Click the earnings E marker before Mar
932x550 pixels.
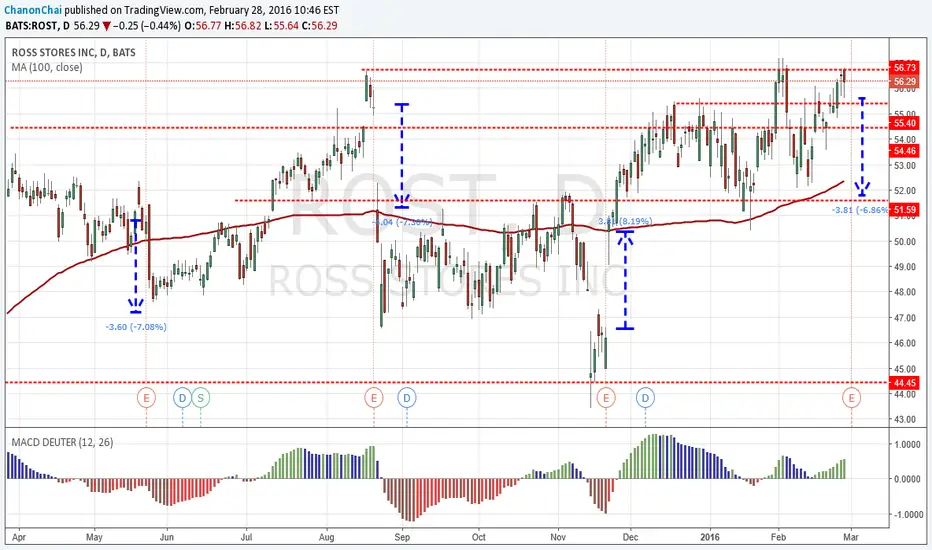(852, 397)
